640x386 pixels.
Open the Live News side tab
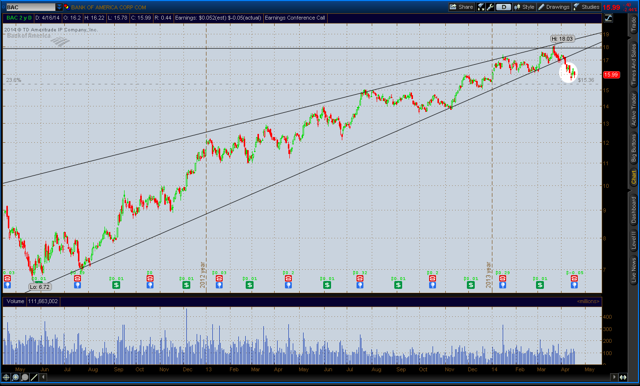(633, 270)
